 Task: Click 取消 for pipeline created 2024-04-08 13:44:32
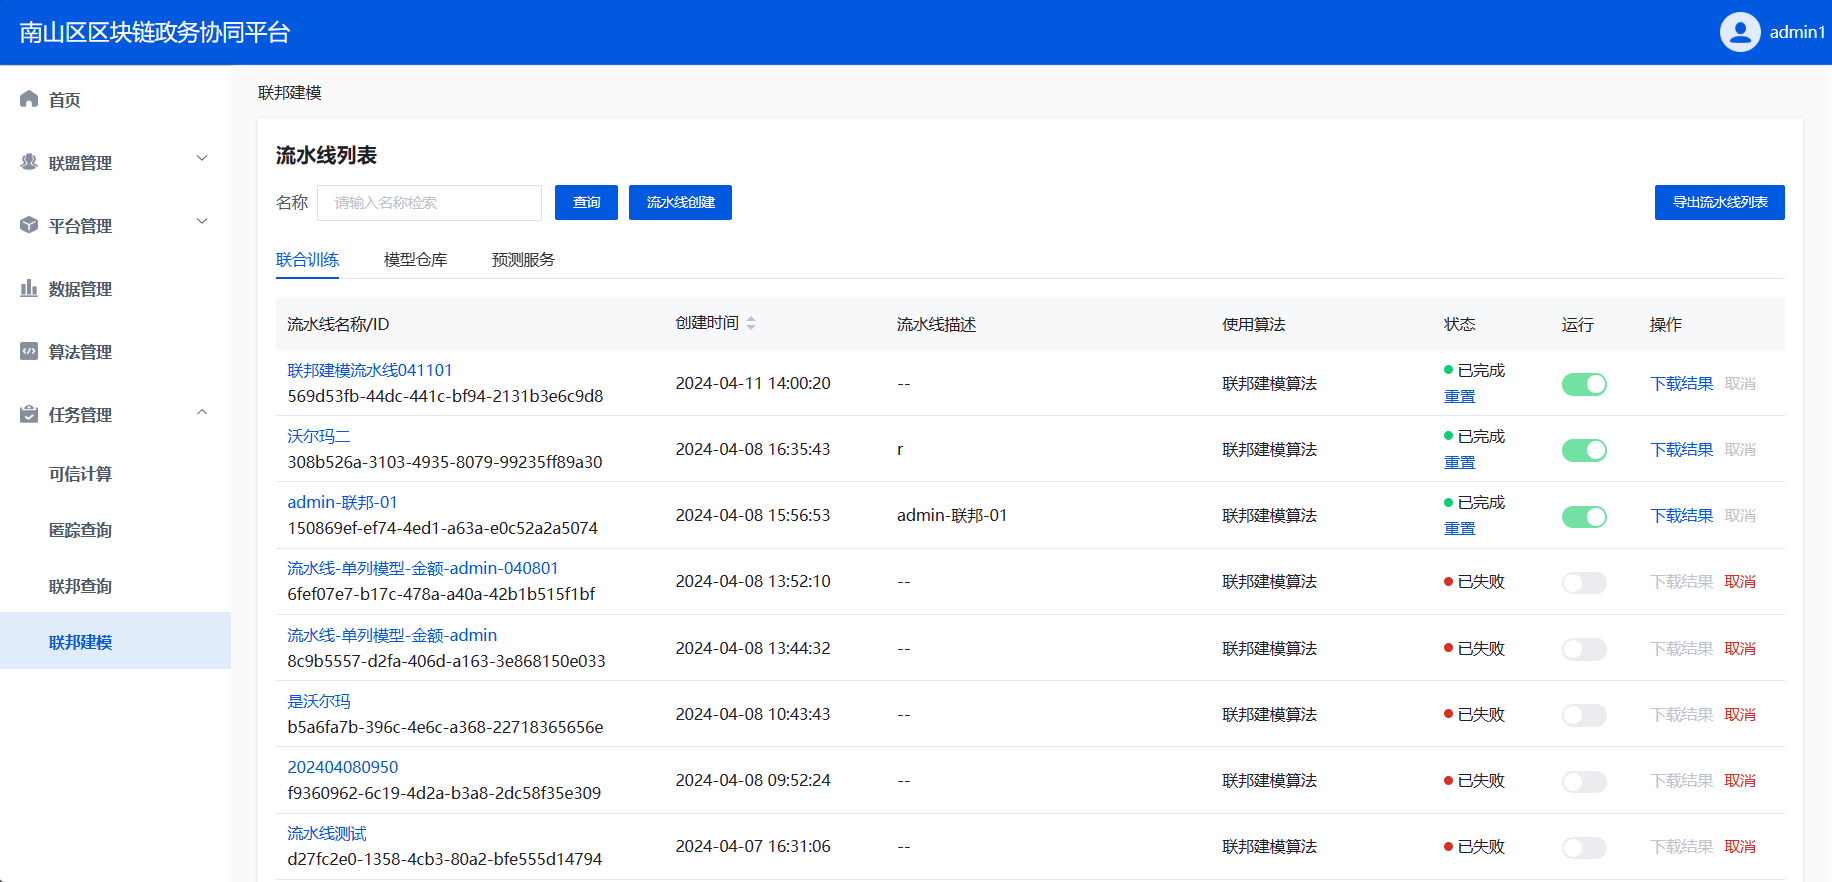(1740, 648)
